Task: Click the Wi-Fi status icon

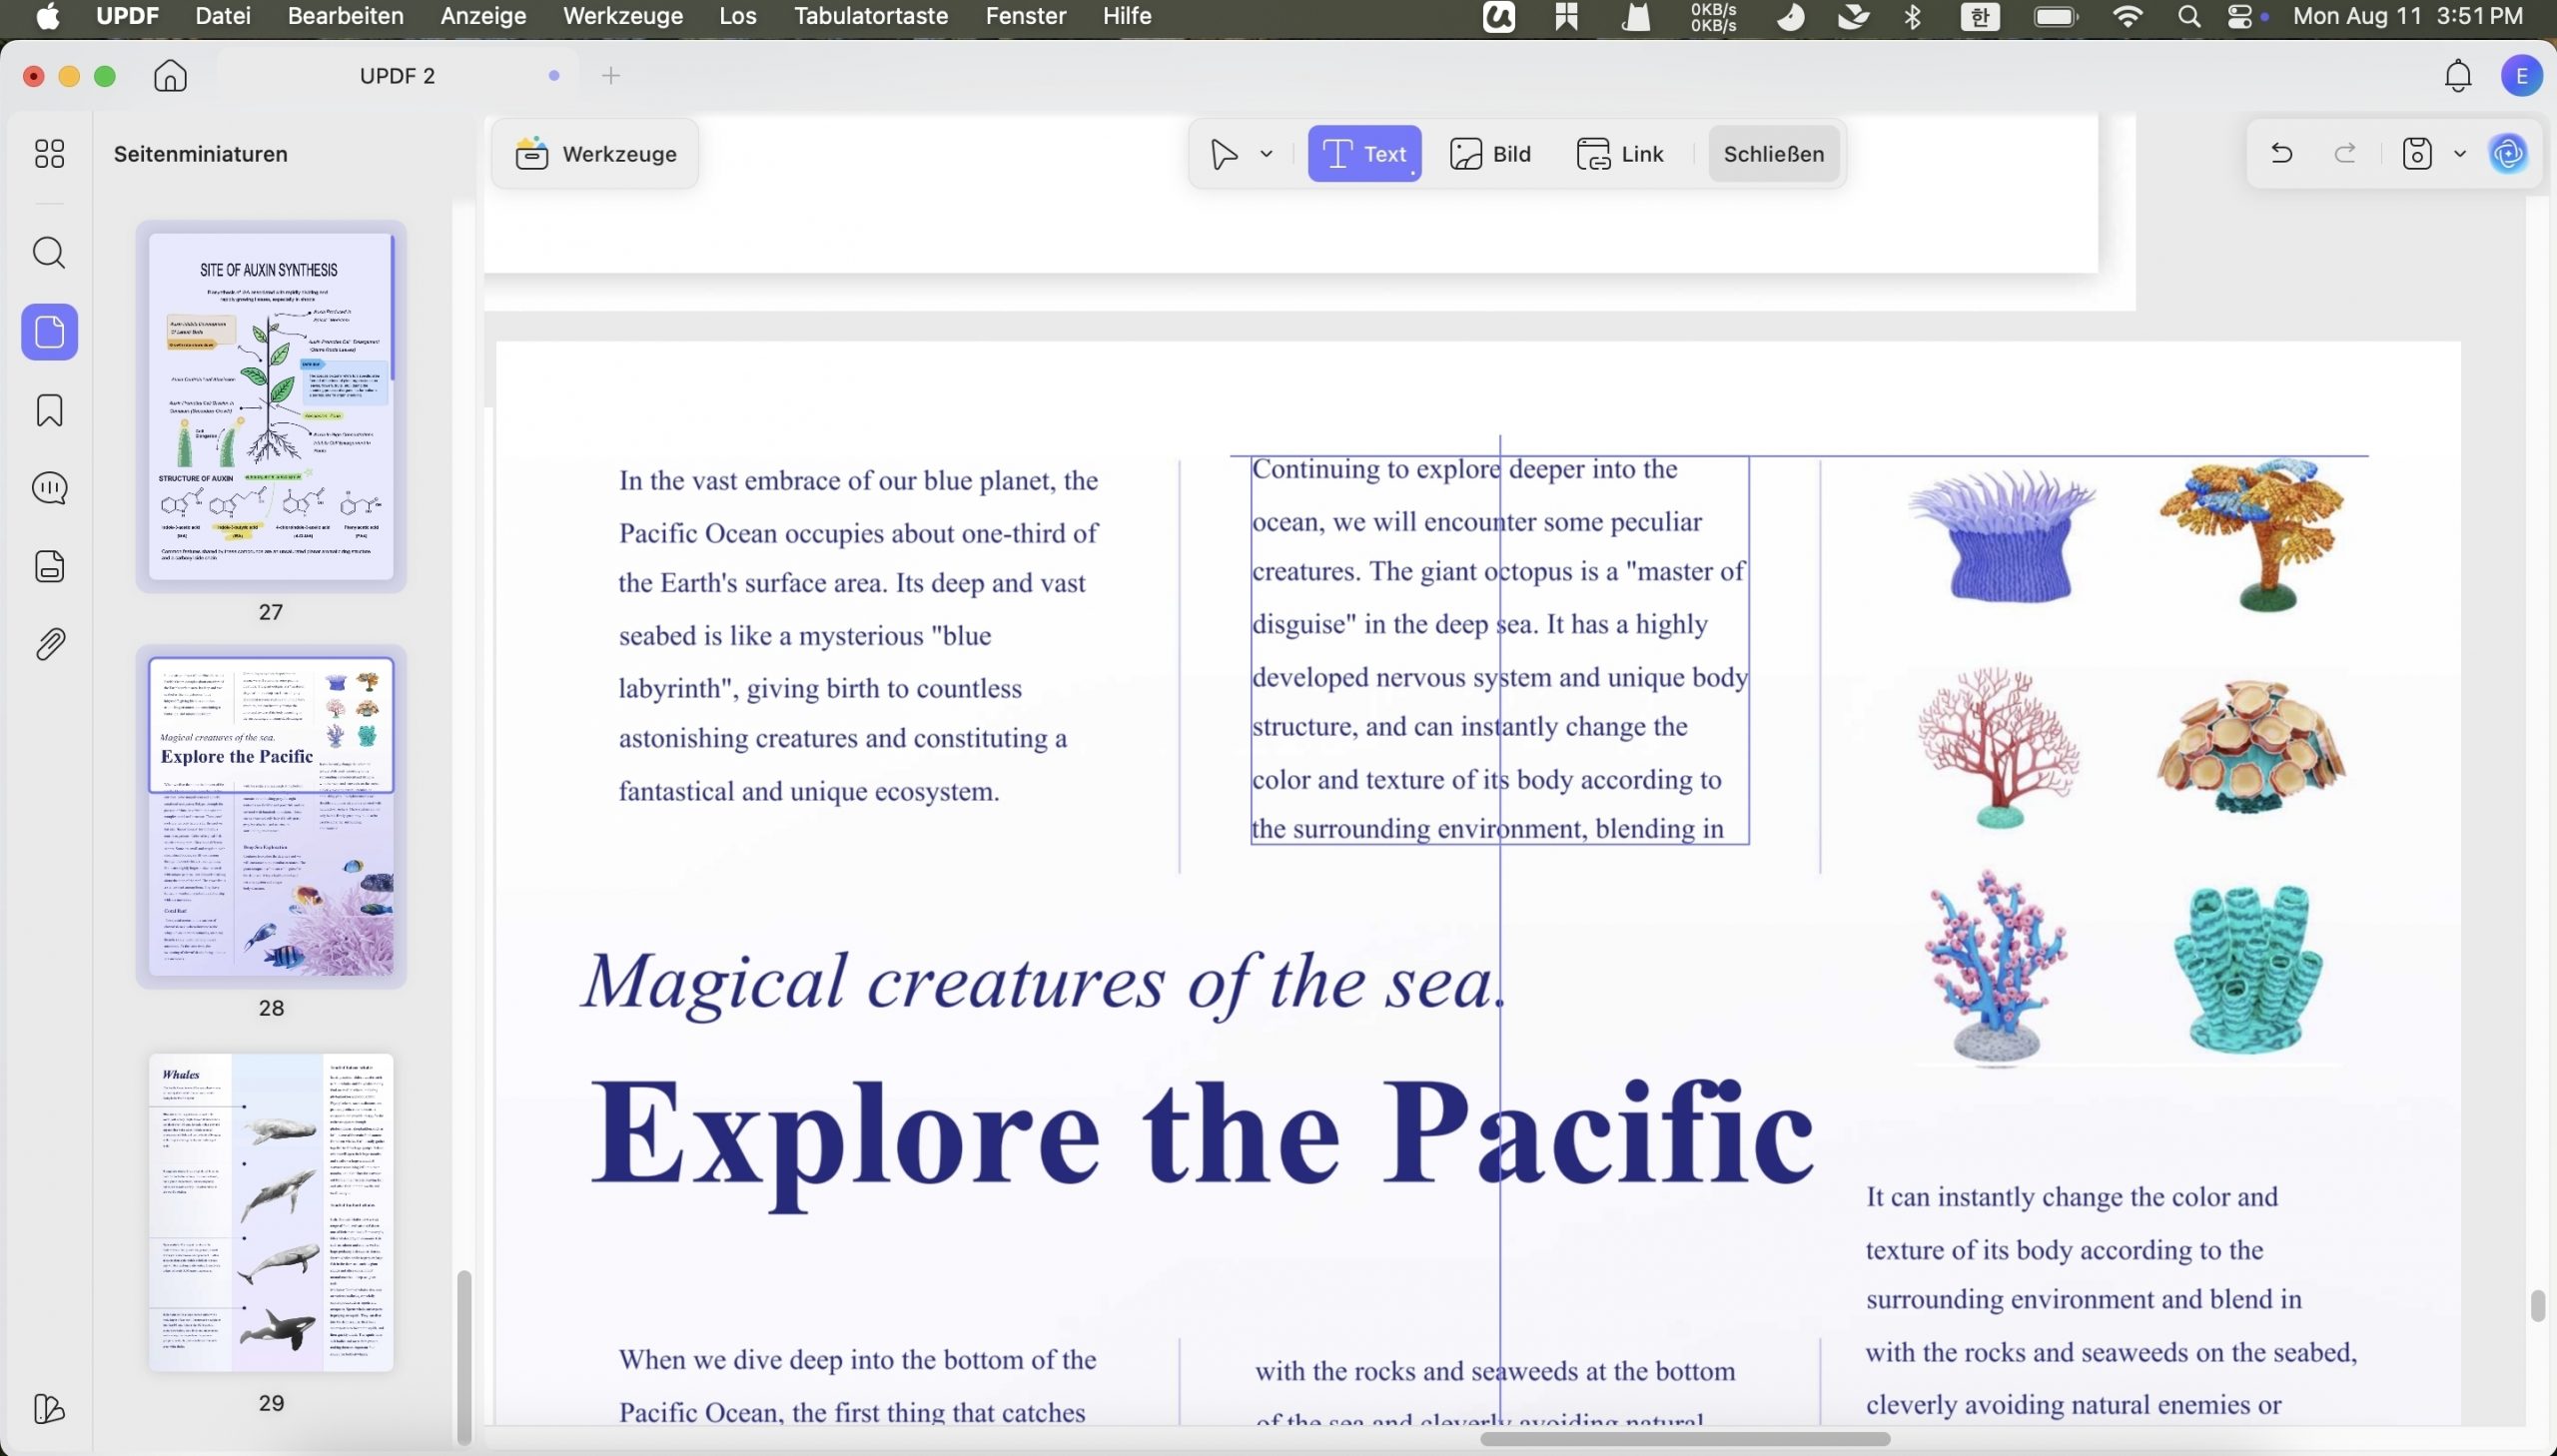Action: [x=2128, y=17]
